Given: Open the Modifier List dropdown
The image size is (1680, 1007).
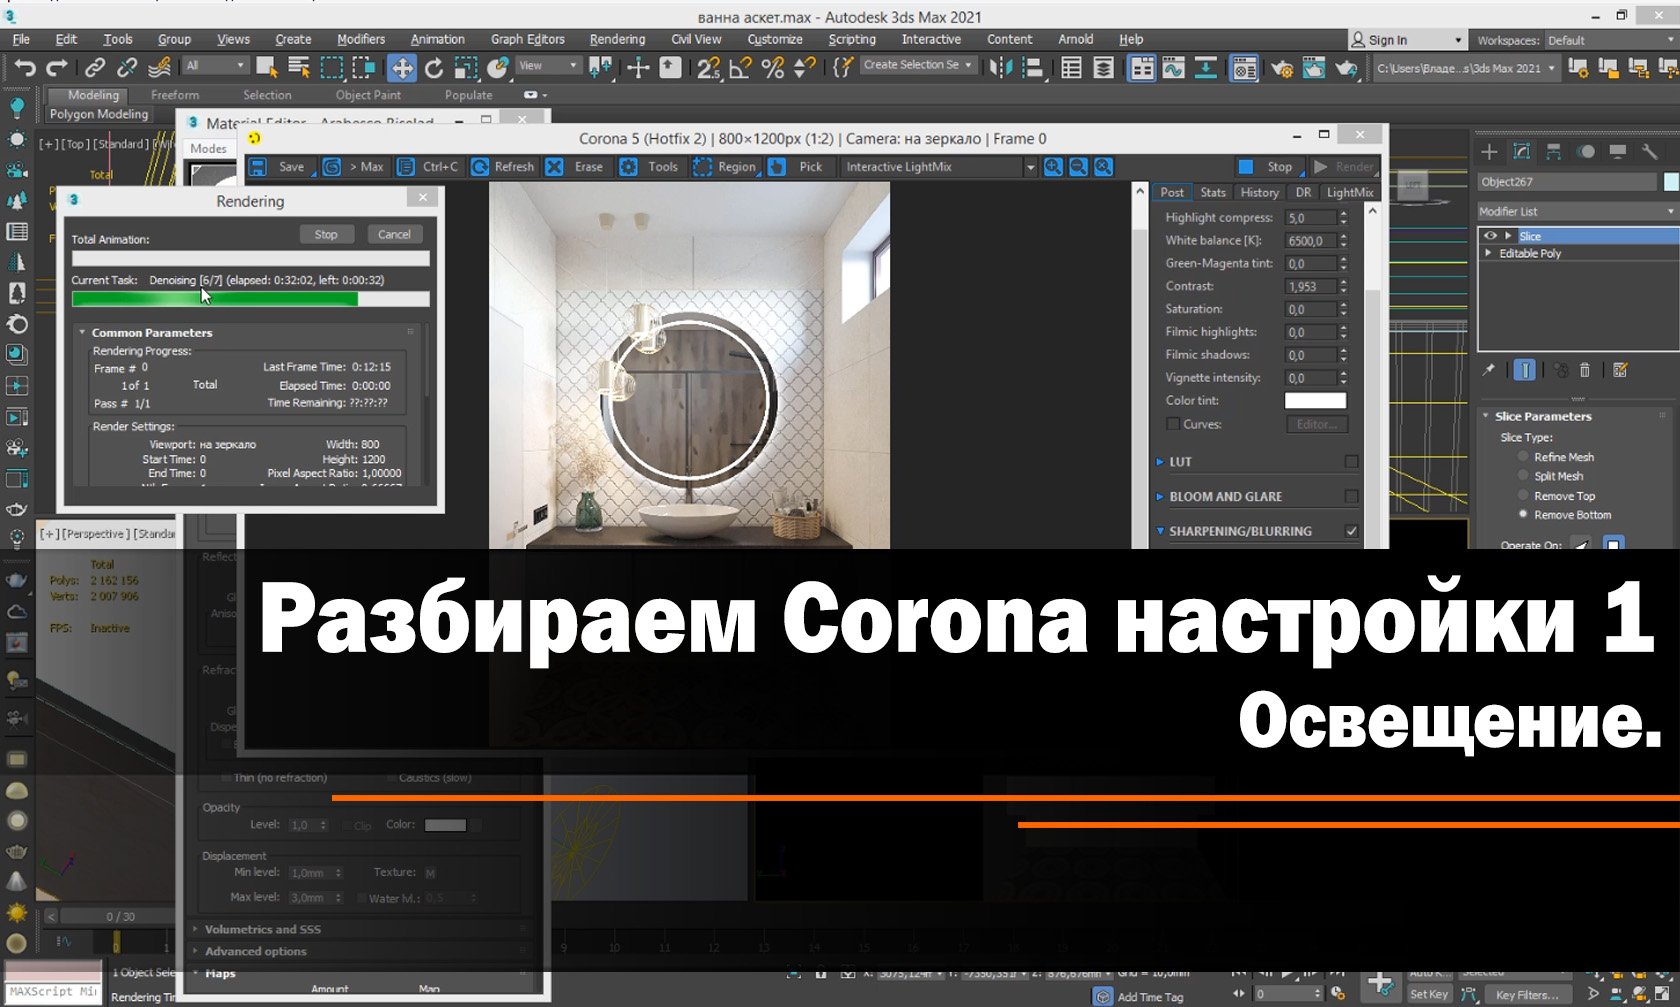Looking at the screenshot, I should tap(1669, 211).
